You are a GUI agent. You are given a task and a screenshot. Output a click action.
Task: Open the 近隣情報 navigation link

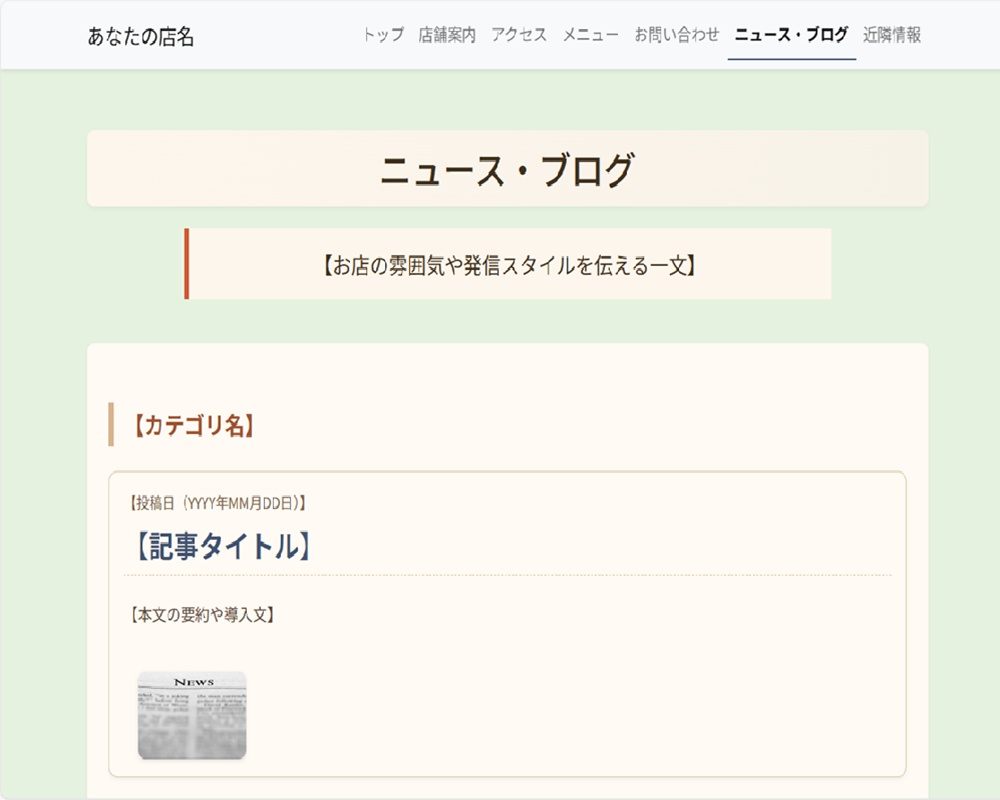[x=893, y=34]
